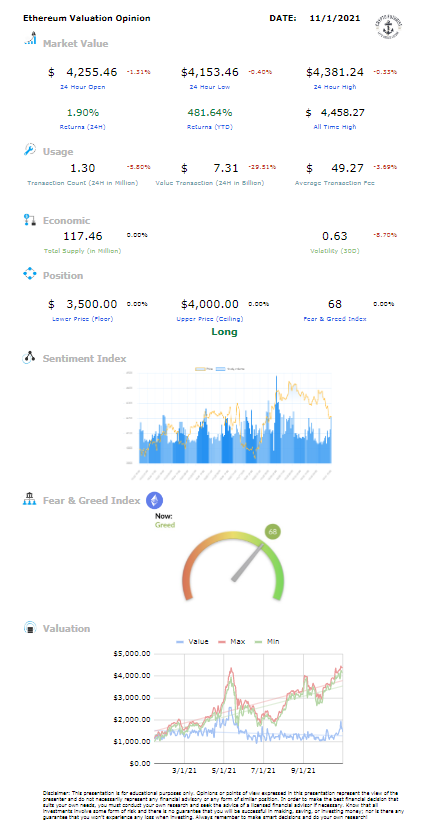Click the 'Lower Price (Floor)' label

pyautogui.click(x=82, y=319)
